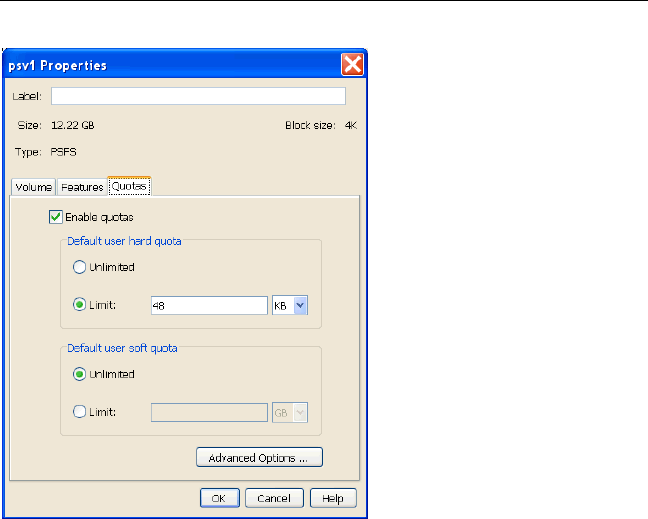Click the soft quota limit input field
This screenshot has width=648, height=519.
point(209,412)
